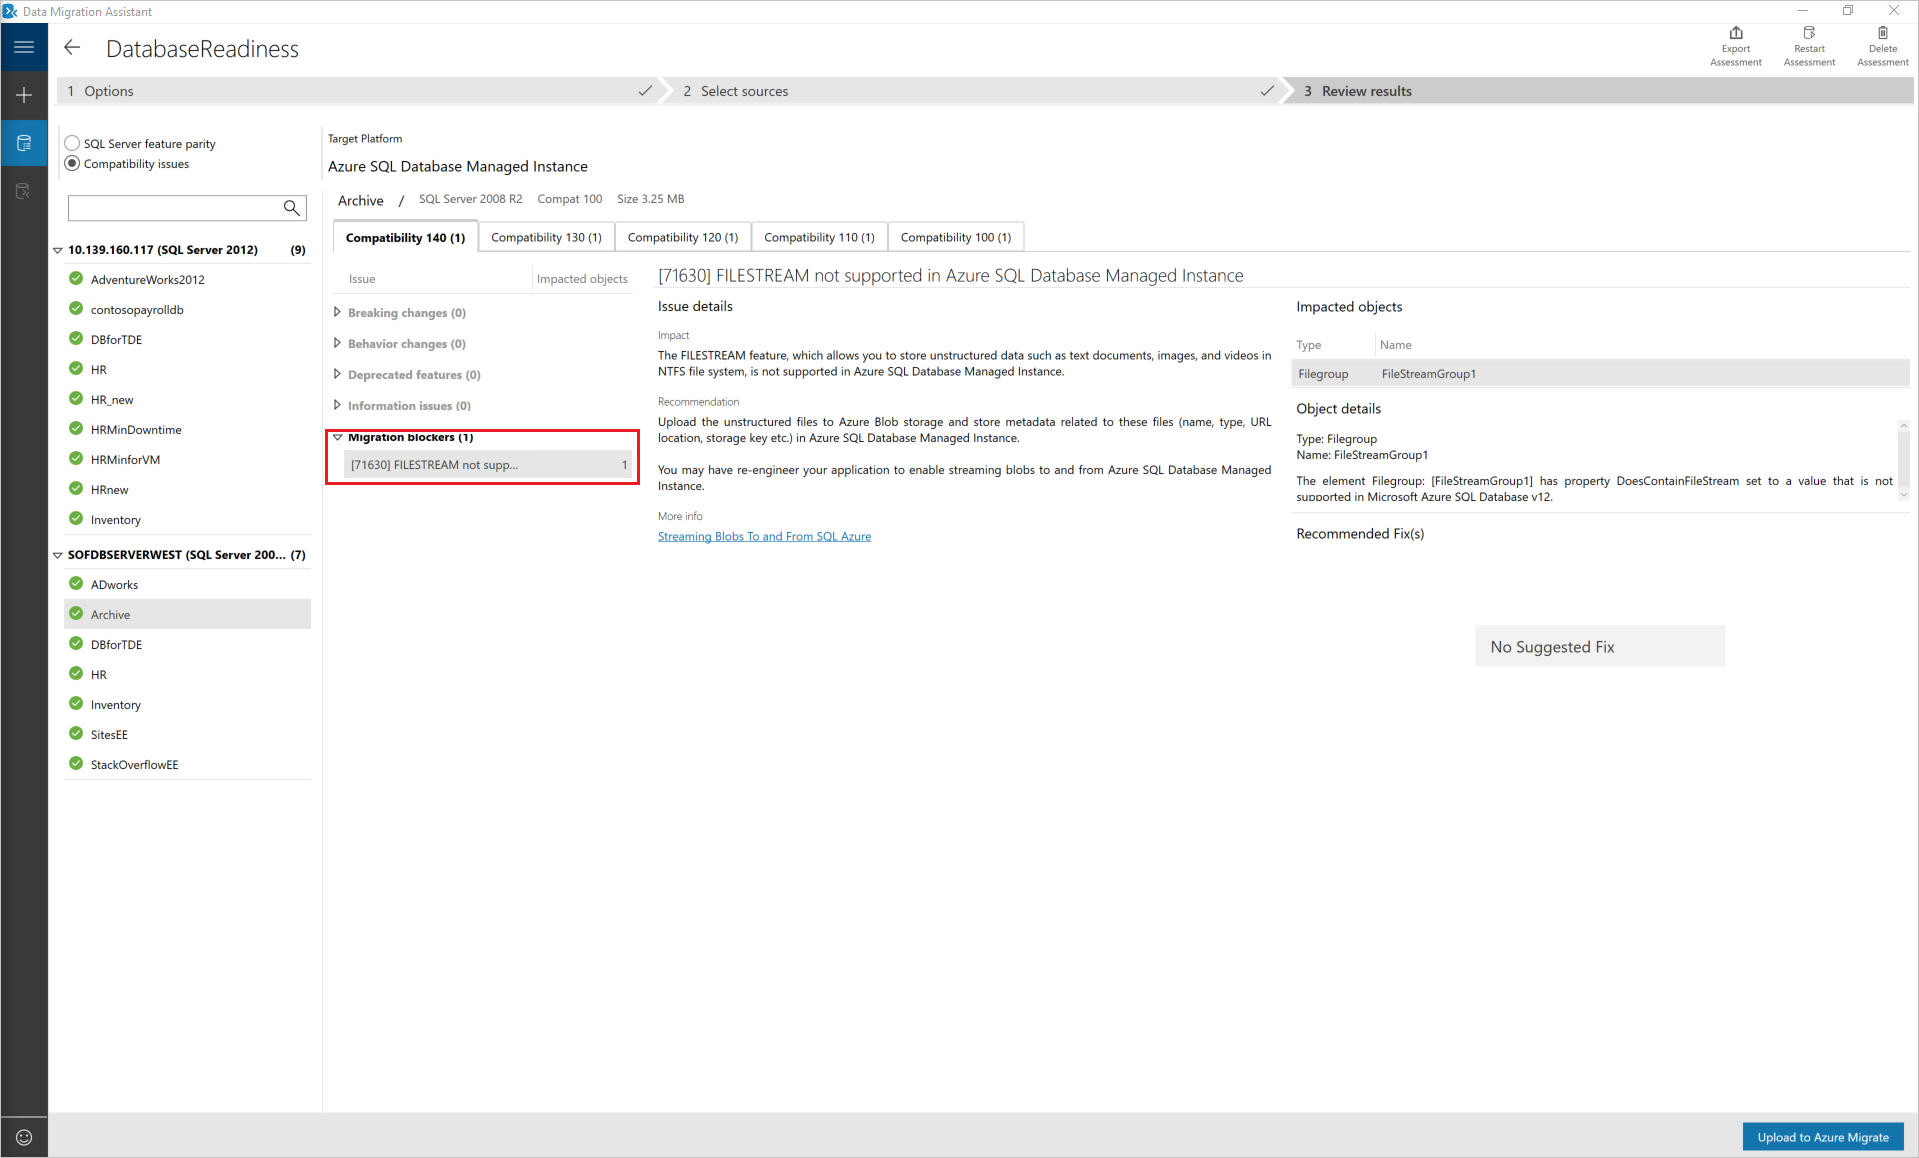This screenshot has height=1158, width=1919.
Task: Open the hamburger menu icon
Action: coord(24,47)
